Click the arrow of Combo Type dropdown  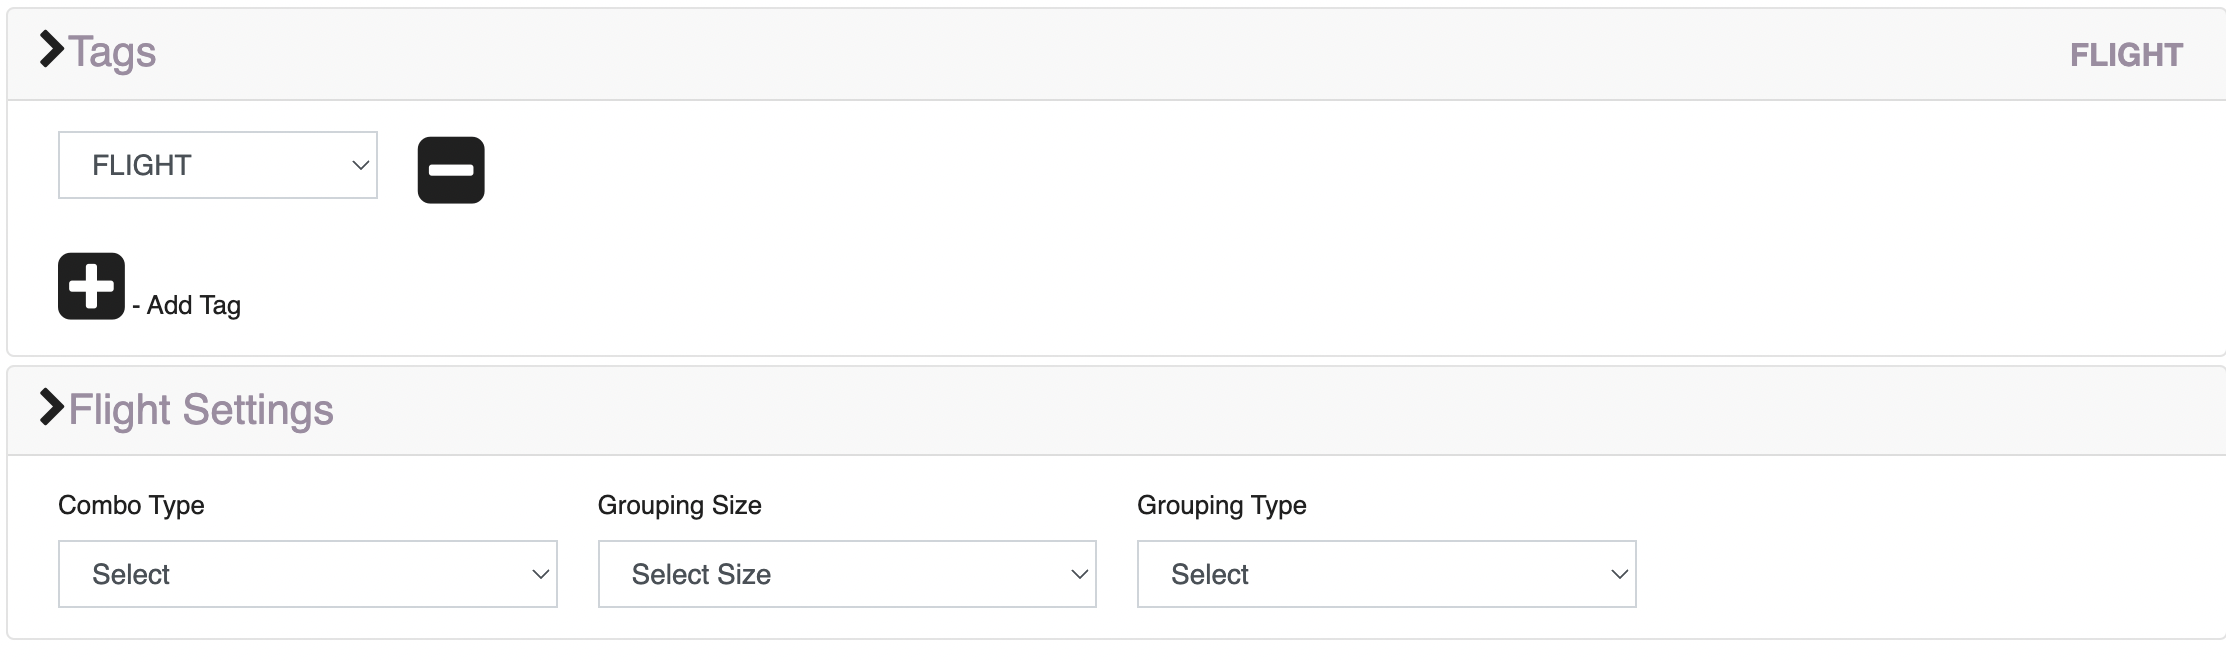coord(541,575)
